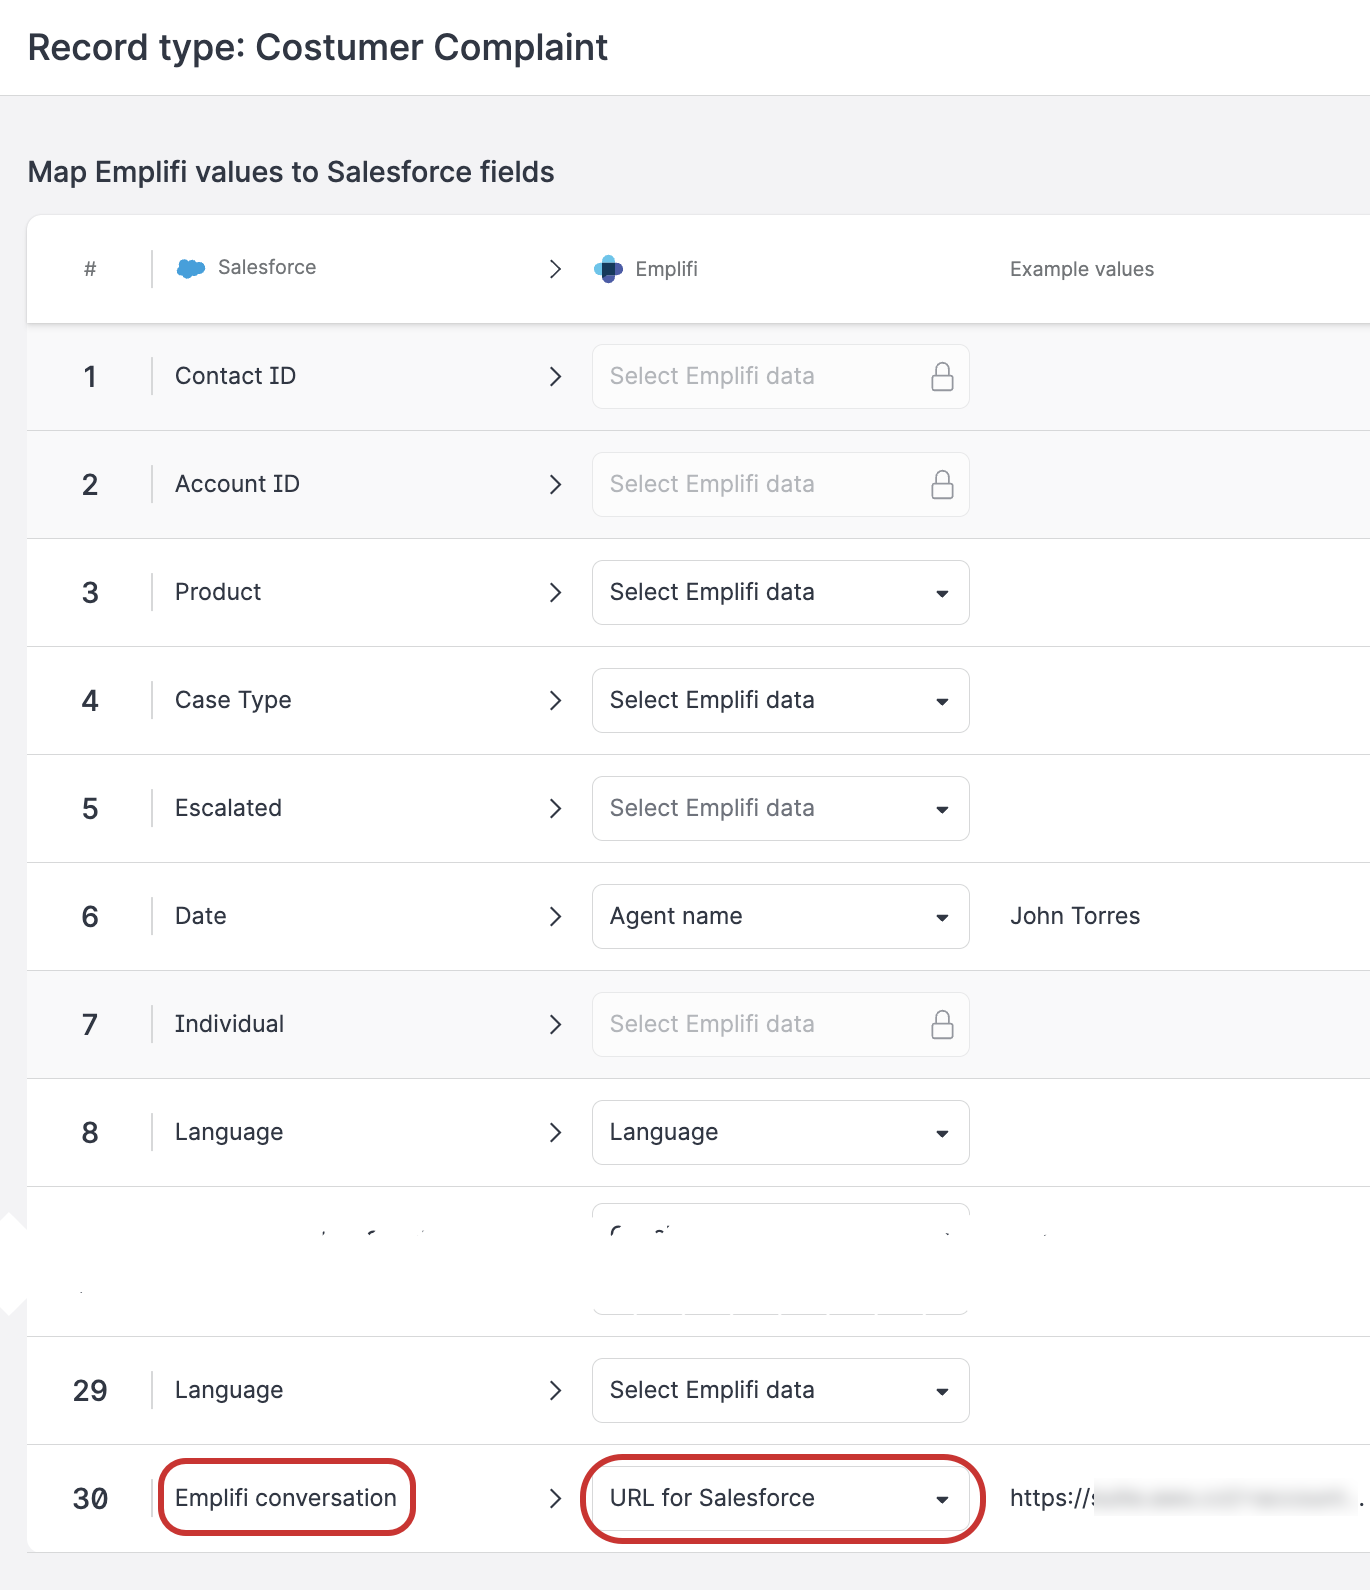Click the Emplifi logo icon in header

[x=608, y=269]
